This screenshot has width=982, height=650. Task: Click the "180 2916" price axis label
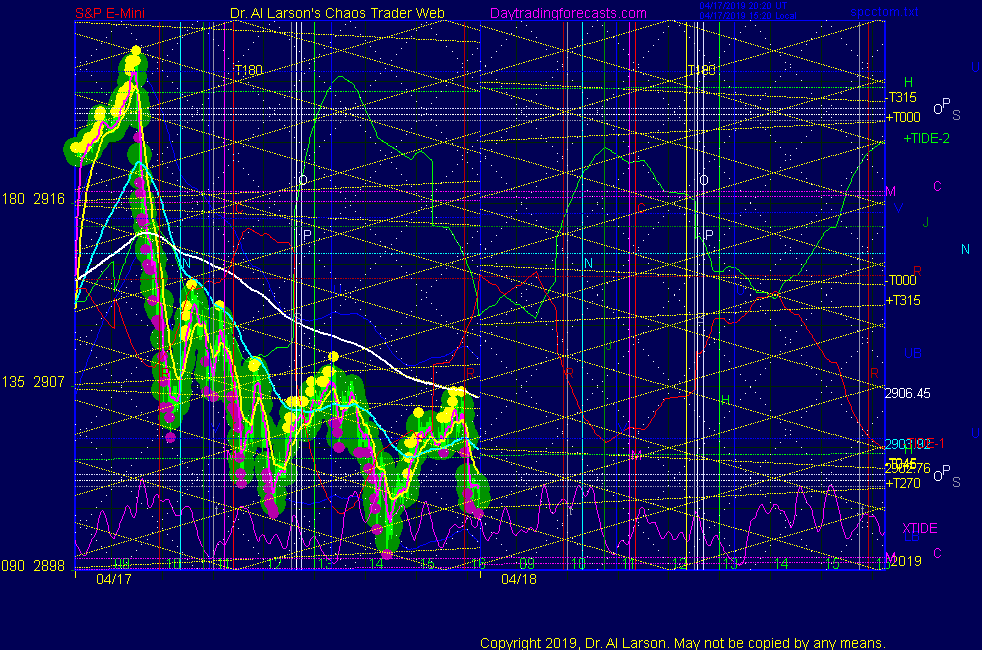click(x=33, y=199)
